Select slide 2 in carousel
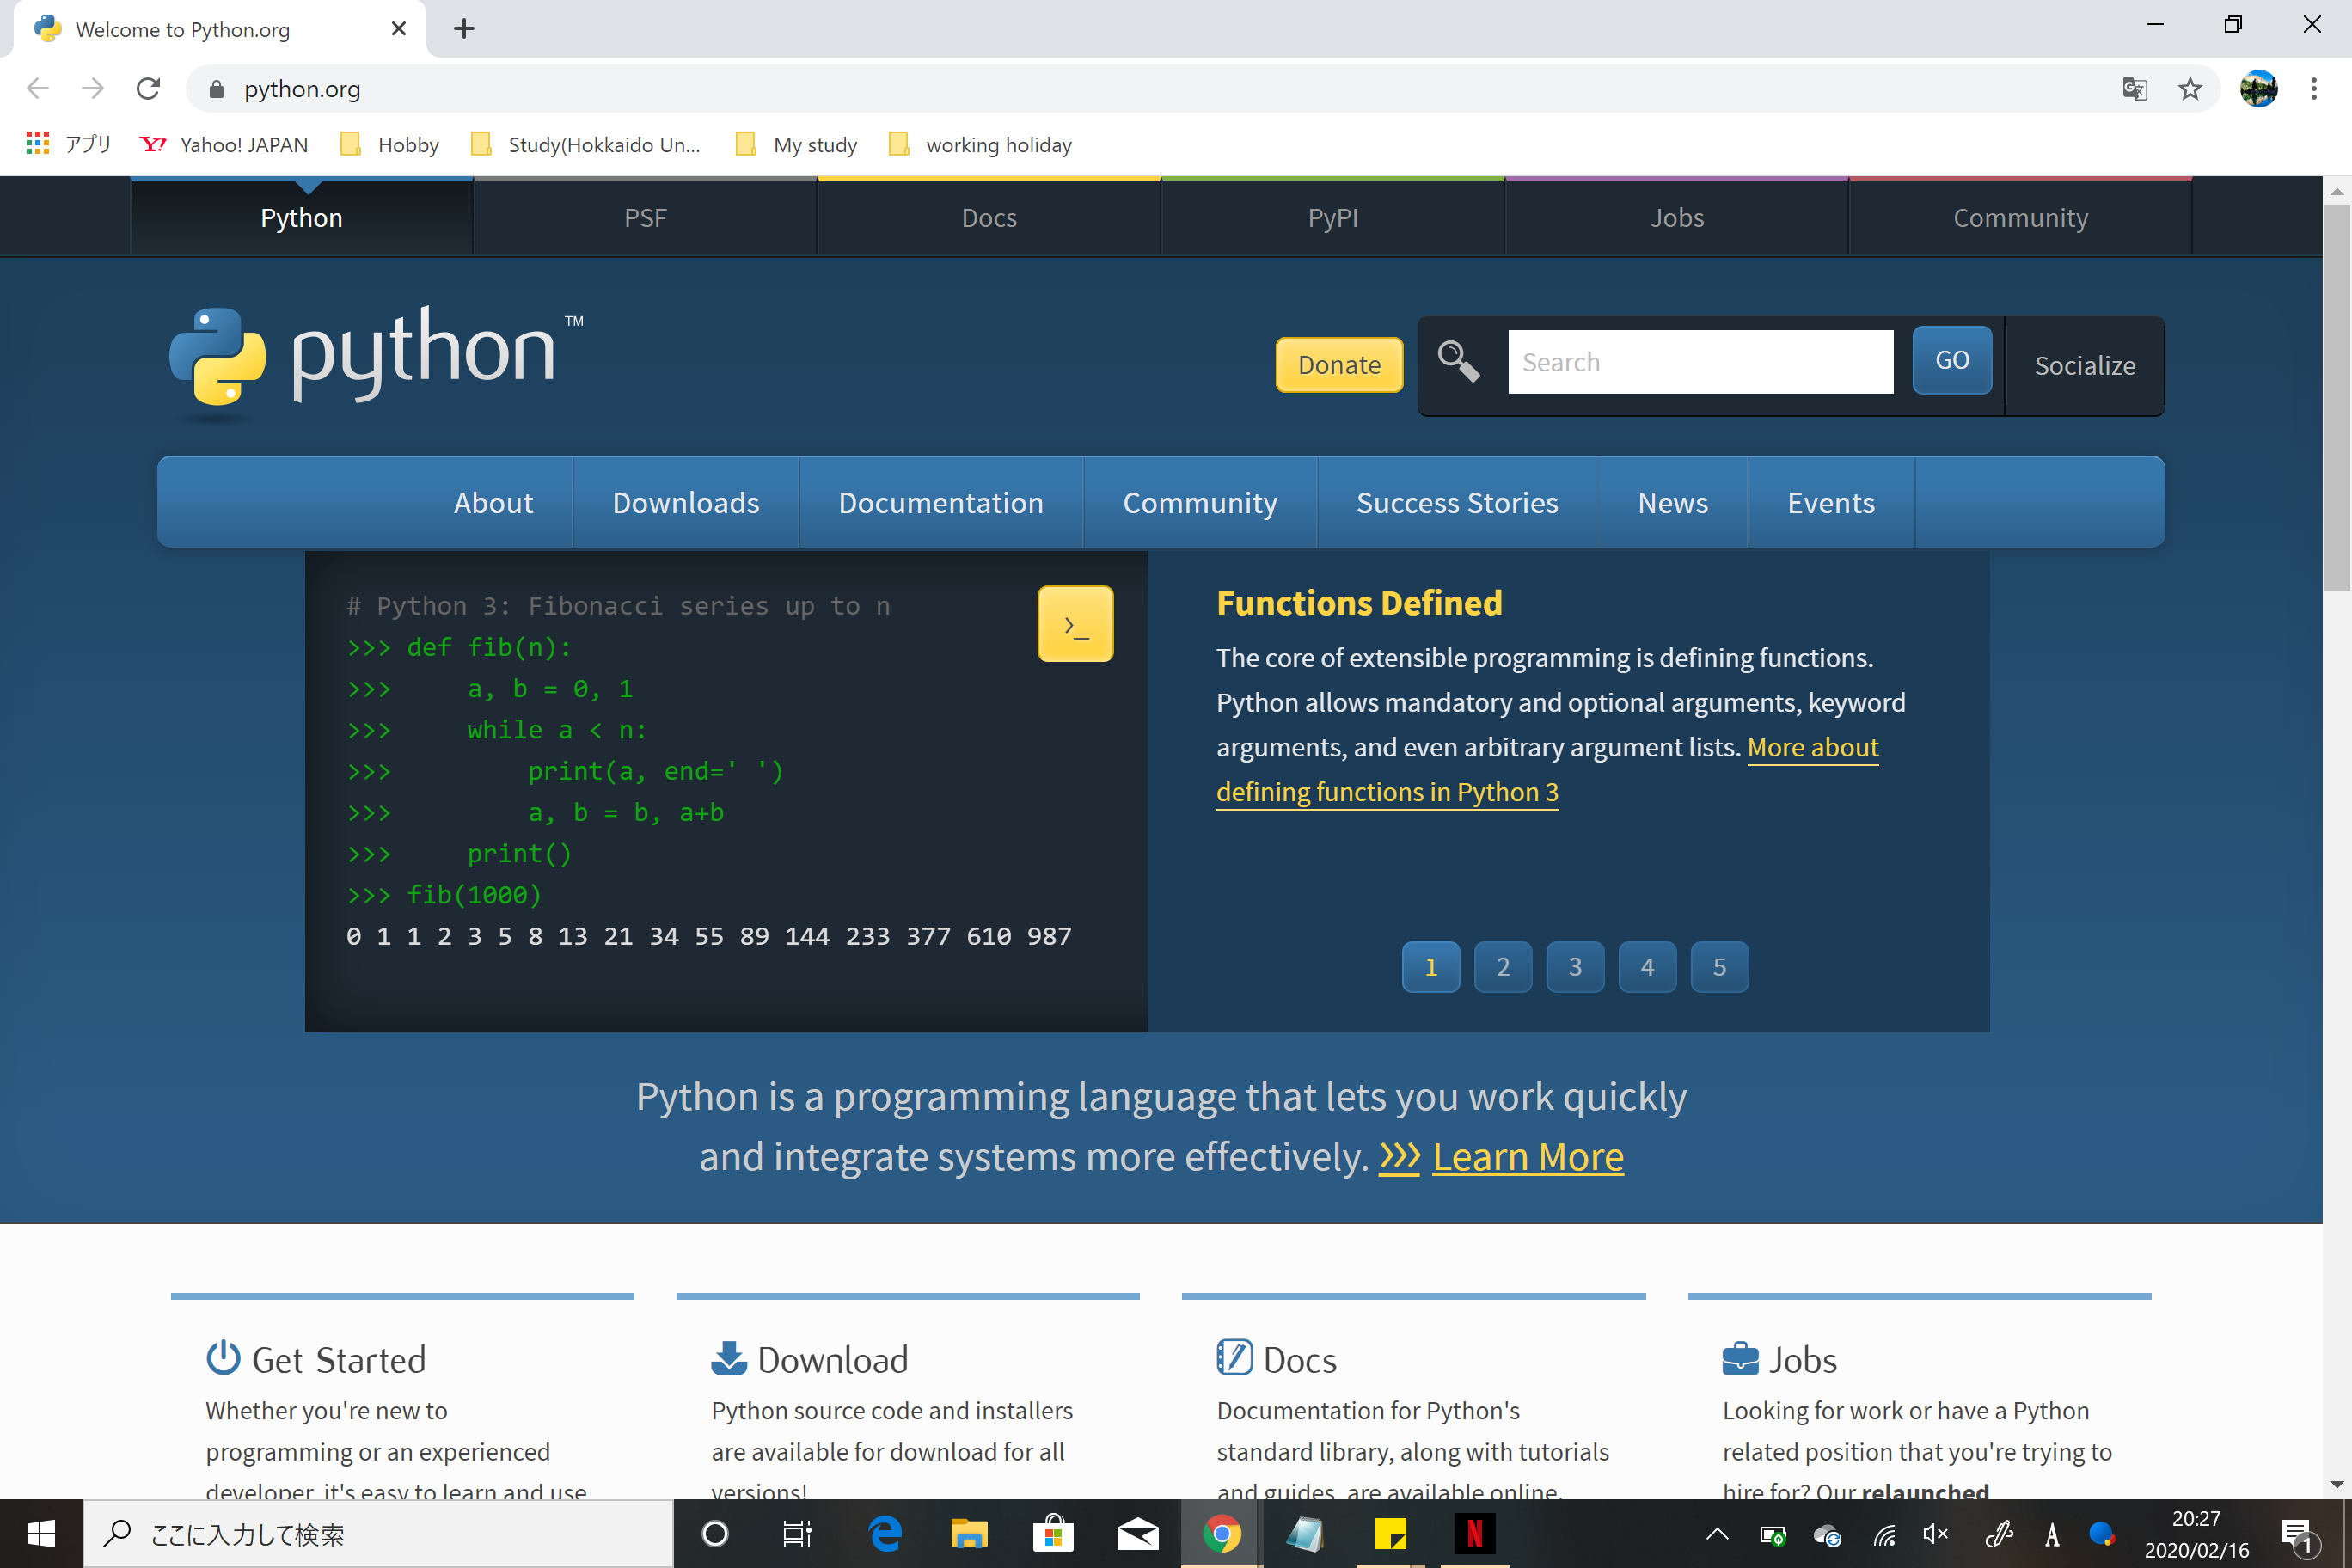 1502,967
